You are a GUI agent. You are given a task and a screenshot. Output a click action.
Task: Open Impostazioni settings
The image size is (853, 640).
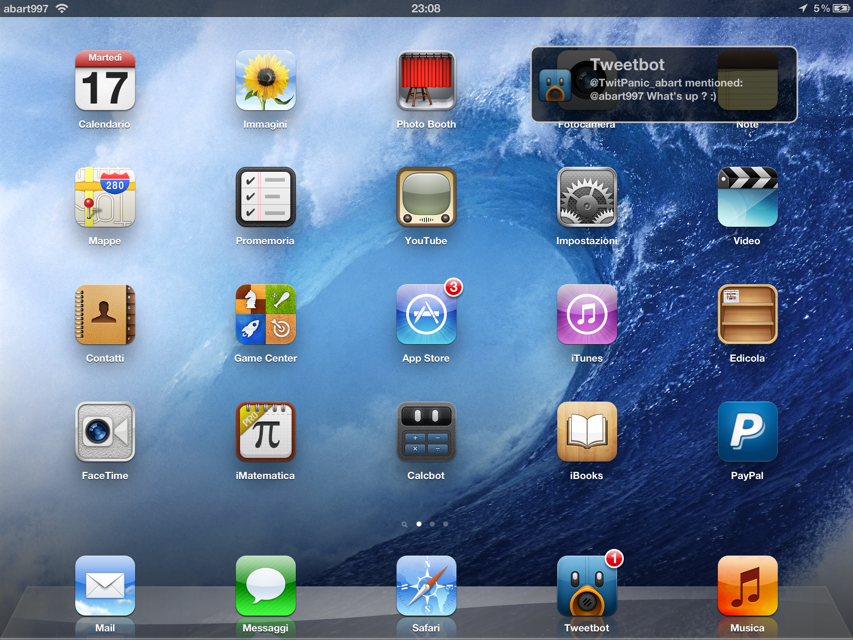(586, 197)
